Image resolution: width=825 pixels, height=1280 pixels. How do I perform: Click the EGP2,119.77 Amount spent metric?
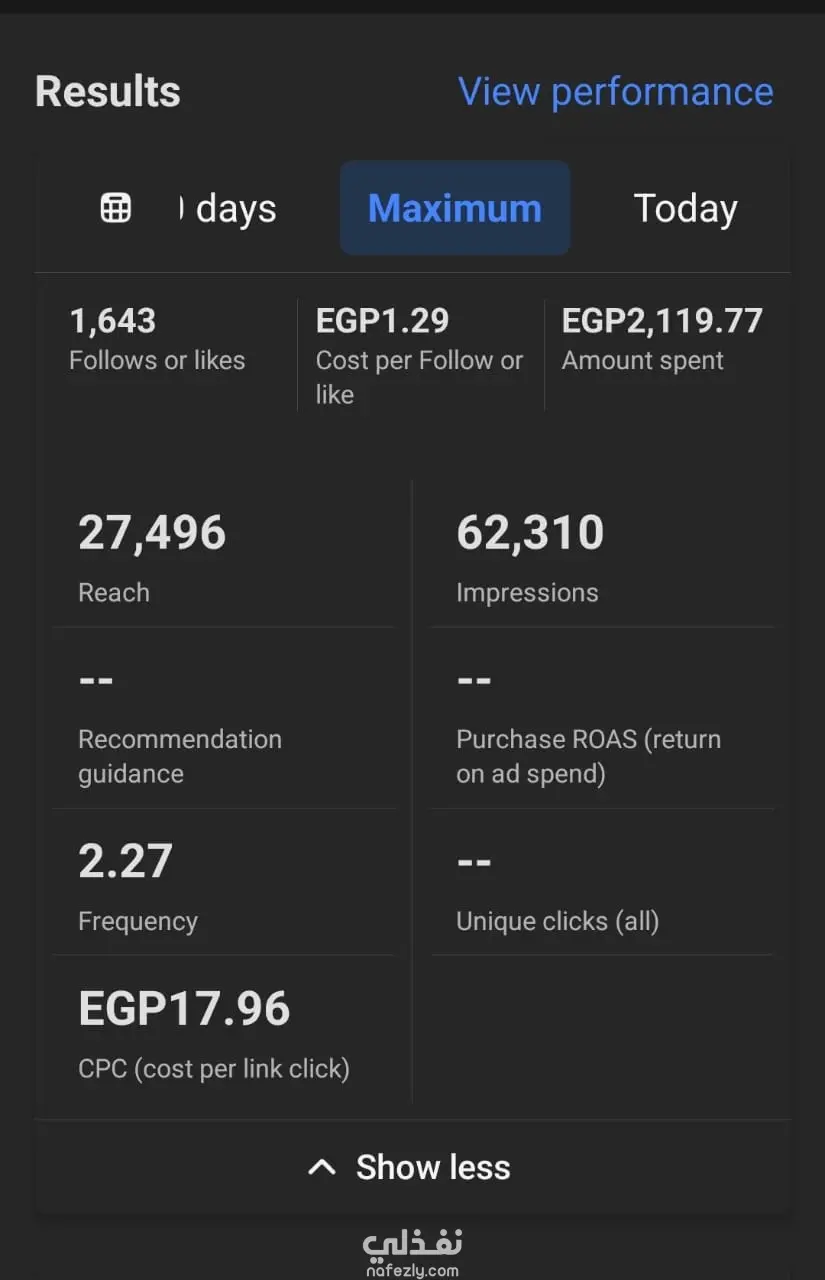661,339
